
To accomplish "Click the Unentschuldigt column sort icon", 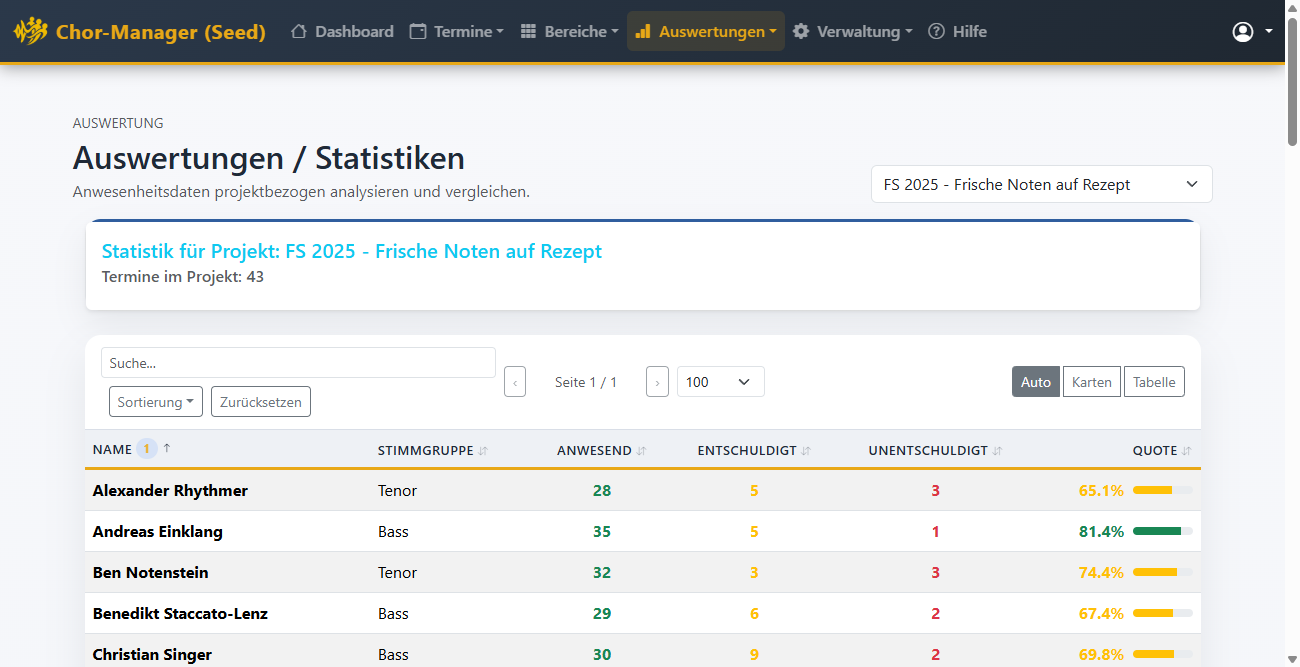I will pos(998,451).
